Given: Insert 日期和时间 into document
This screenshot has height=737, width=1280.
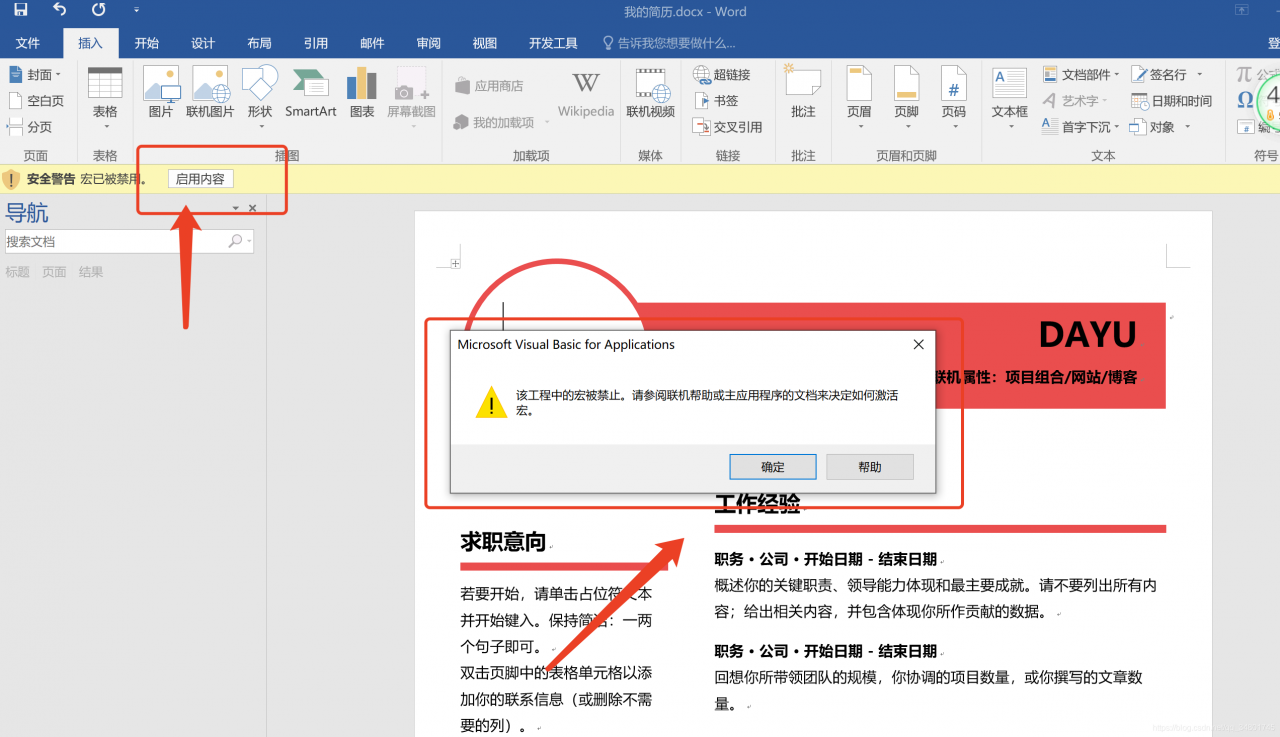Looking at the screenshot, I should pyautogui.click(x=1171, y=101).
